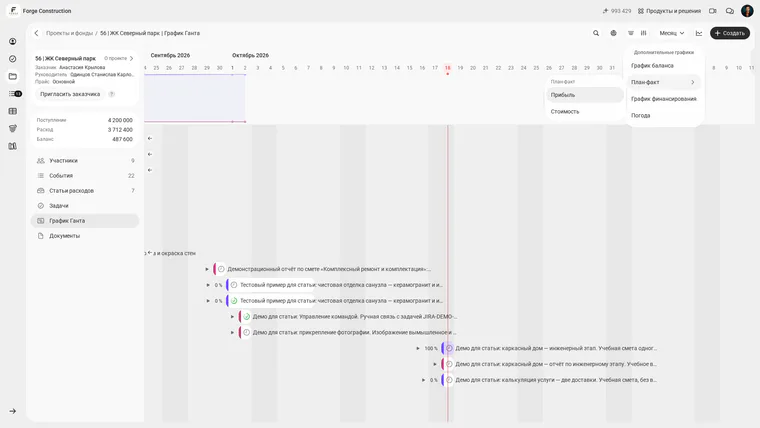The height and width of the screenshot is (428, 760).
Task: Open the «План-факт» submenu item
Action: click(x=664, y=82)
